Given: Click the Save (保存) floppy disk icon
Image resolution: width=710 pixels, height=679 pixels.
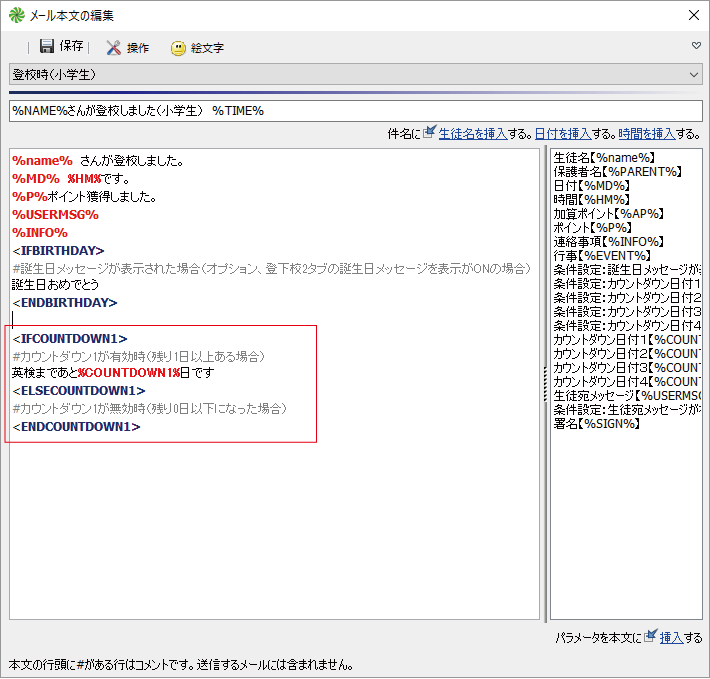Looking at the screenshot, I should point(46,47).
